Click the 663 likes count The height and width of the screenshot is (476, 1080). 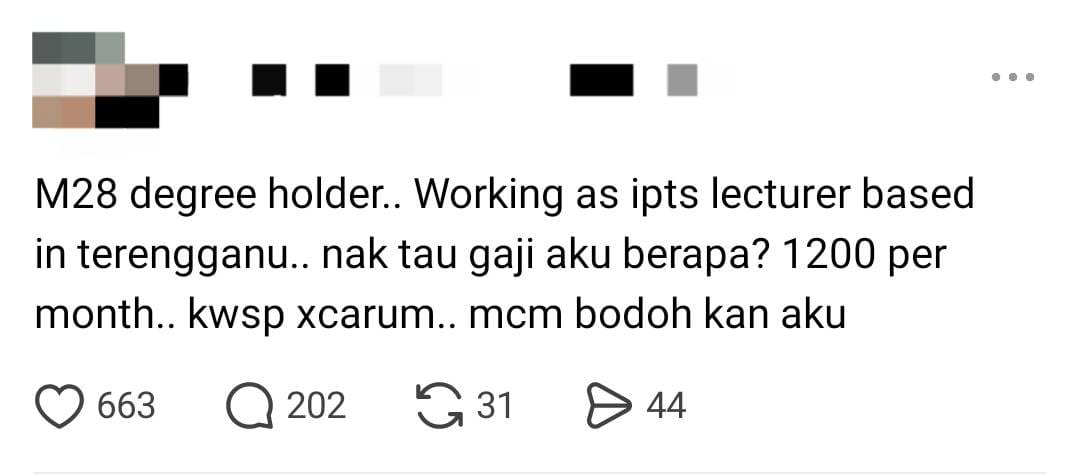[126, 406]
